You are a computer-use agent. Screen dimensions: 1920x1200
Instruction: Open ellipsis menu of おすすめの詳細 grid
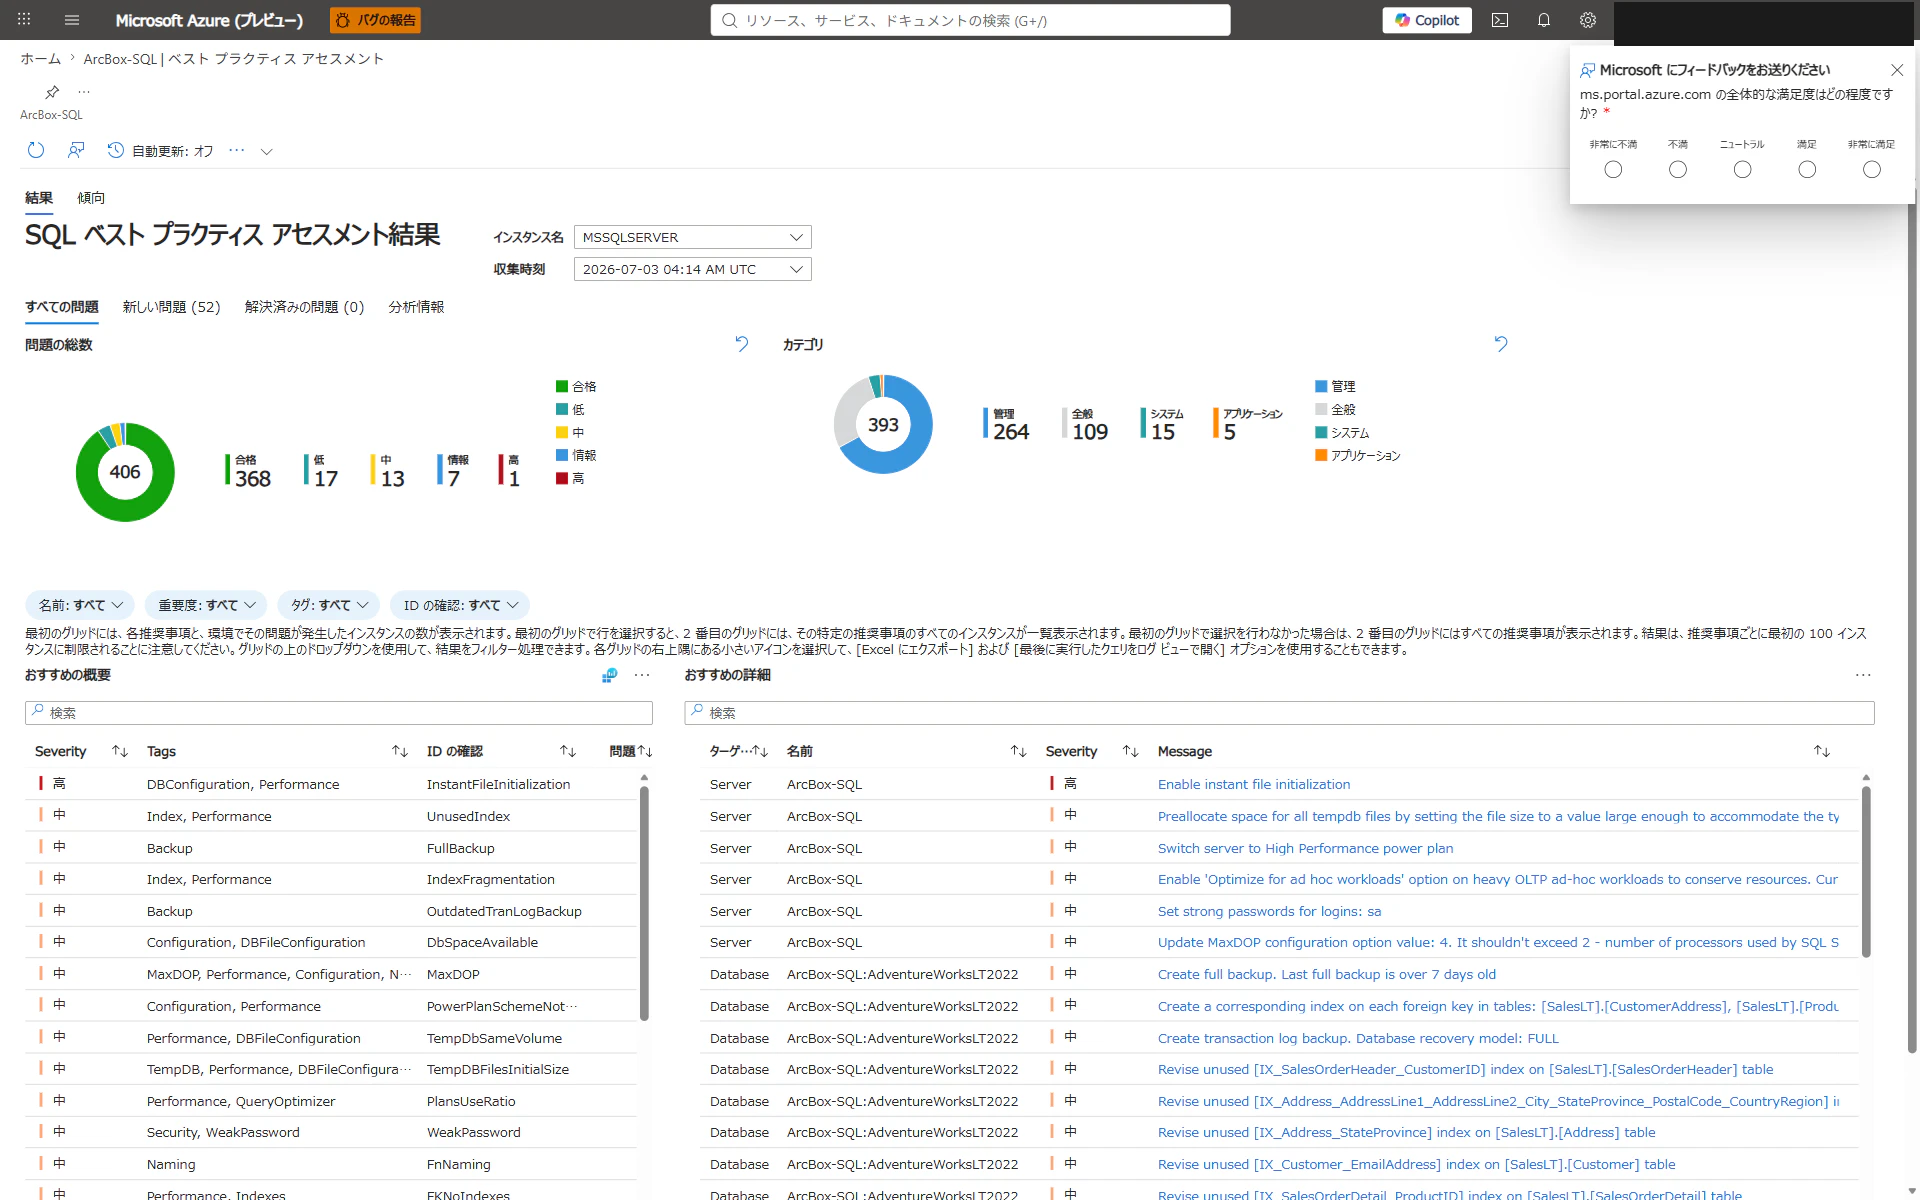1863,675
